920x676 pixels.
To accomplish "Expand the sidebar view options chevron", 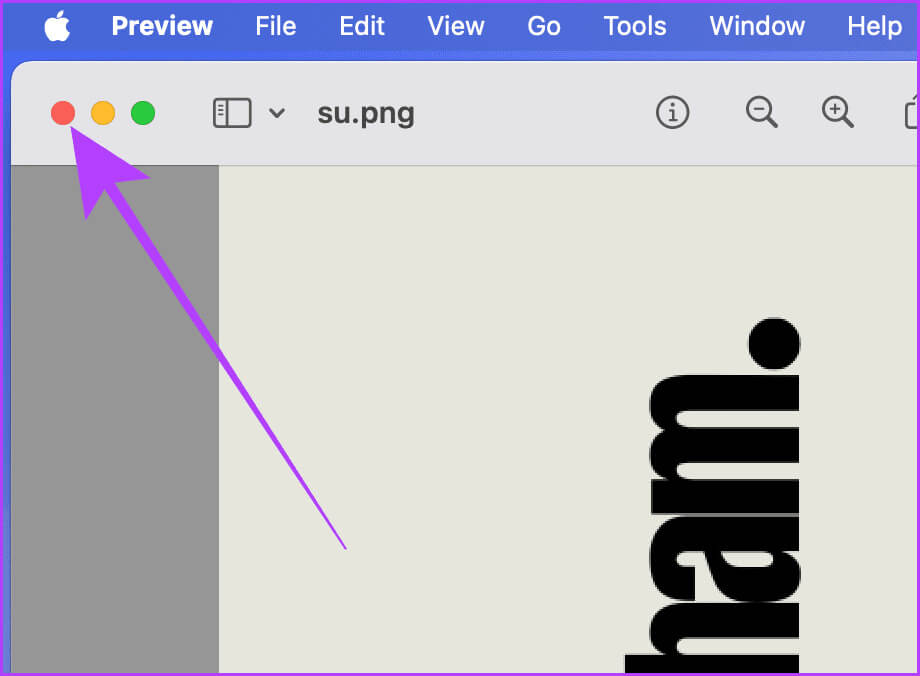I will tap(277, 113).
